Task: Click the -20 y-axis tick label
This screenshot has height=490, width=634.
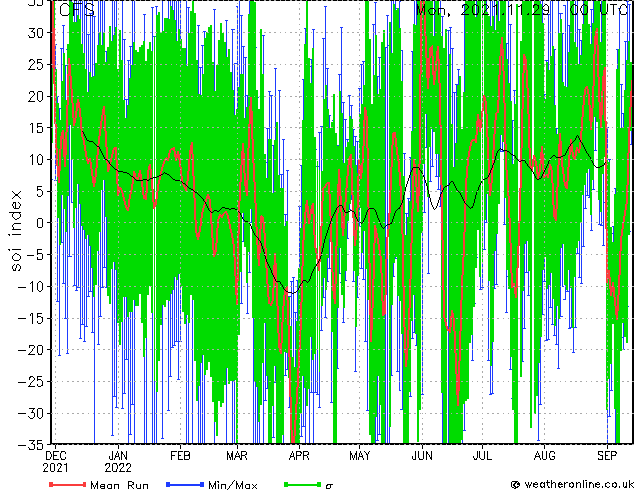Action: click(x=31, y=350)
